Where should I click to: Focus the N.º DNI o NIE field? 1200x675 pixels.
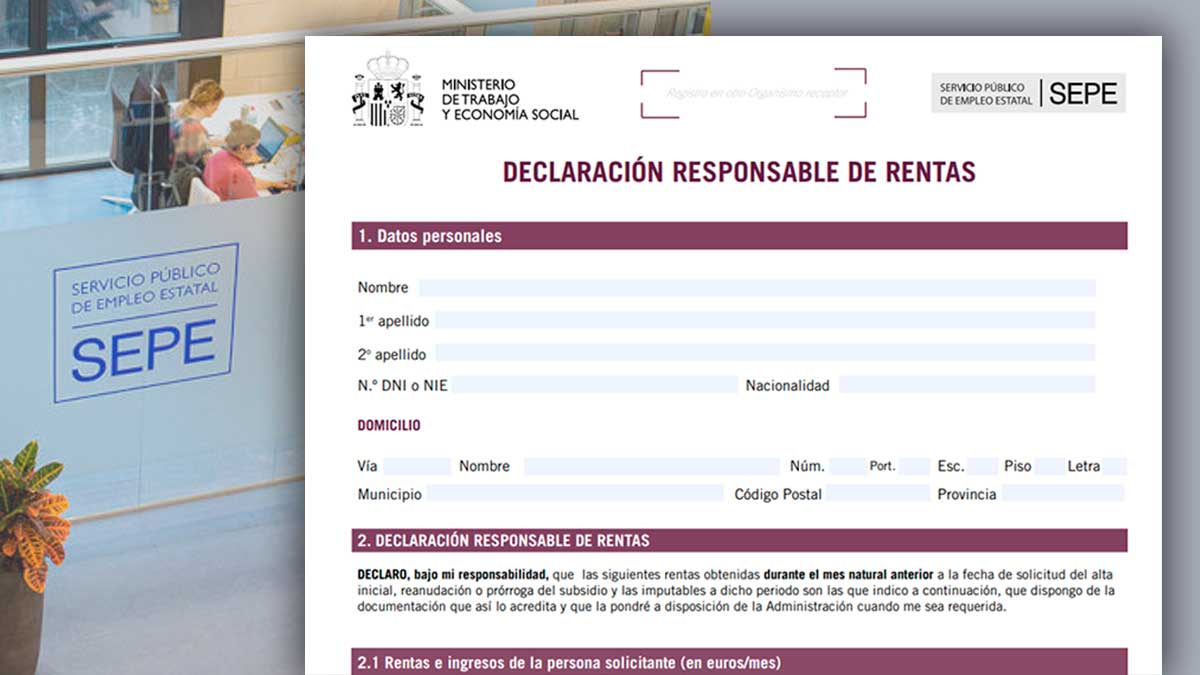pyautogui.click(x=594, y=385)
